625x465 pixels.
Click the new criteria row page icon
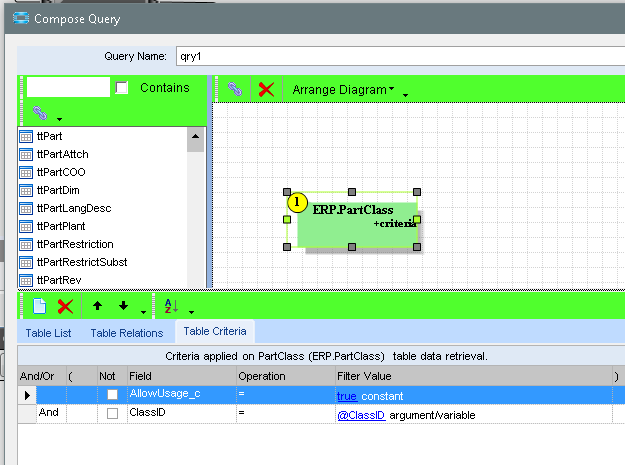coord(39,306)
